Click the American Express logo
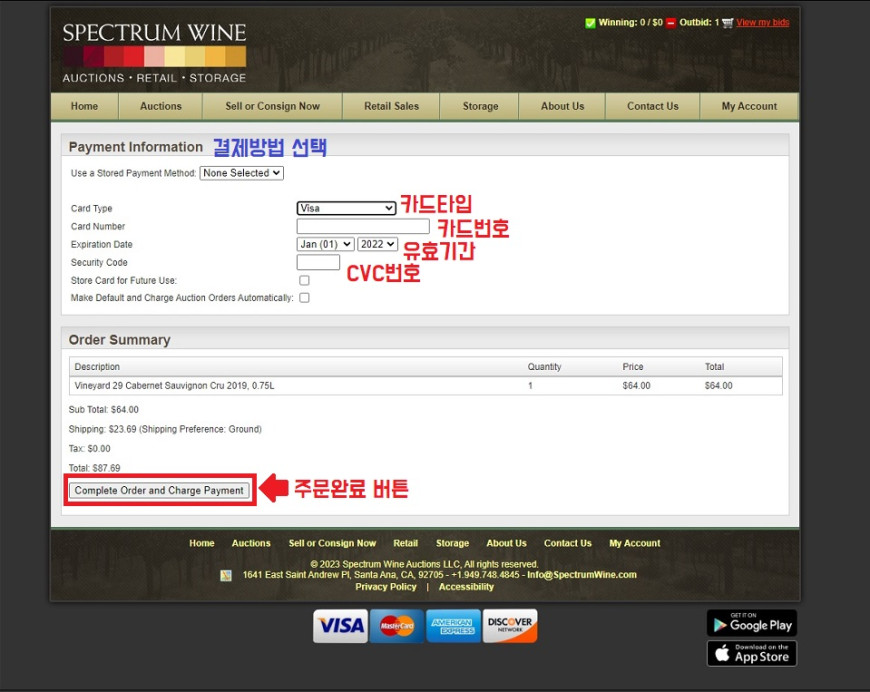 [453, 626]
